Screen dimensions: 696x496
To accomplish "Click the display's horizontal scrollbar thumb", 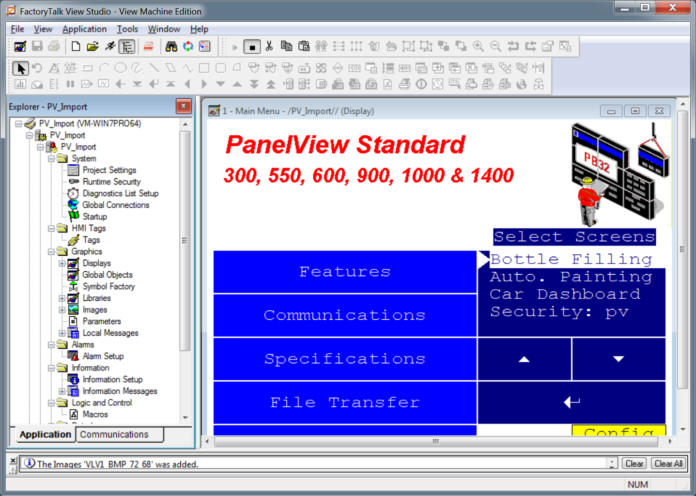I will (435, 441).
